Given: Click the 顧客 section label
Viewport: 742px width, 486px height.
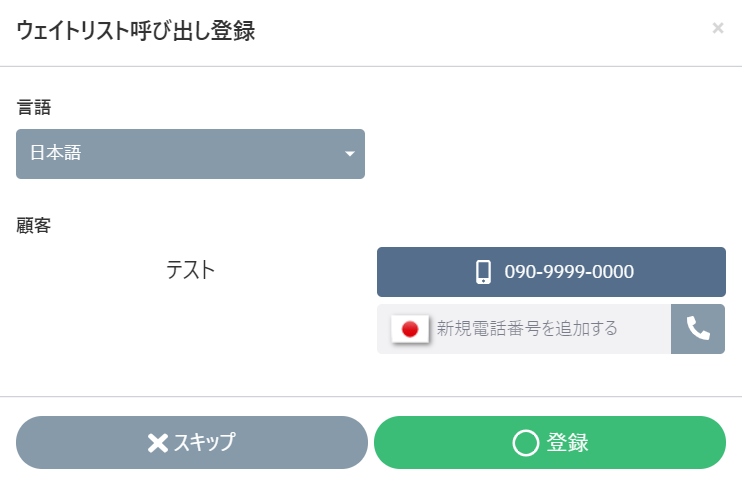Looking at the screenshot, I should pos(34,226).
